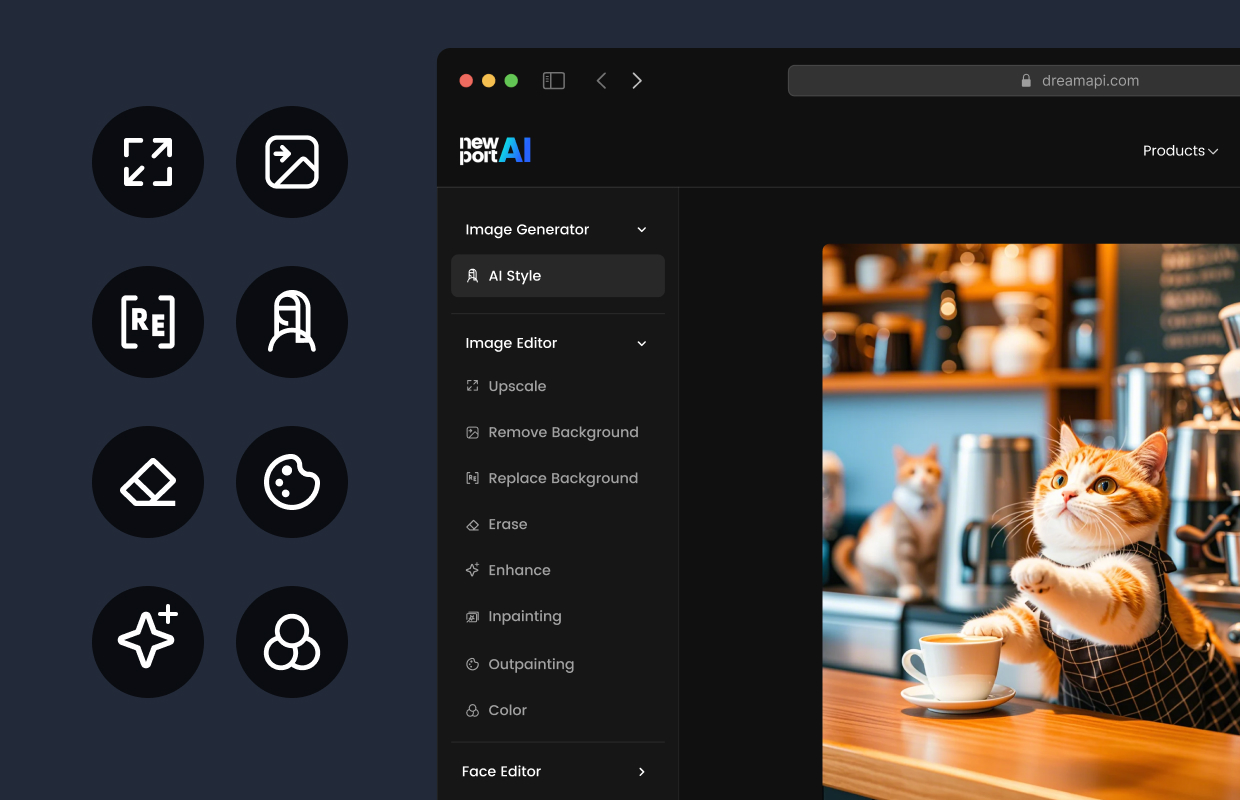Select the Upscale tool in the sidebar

tap(517, 386)
